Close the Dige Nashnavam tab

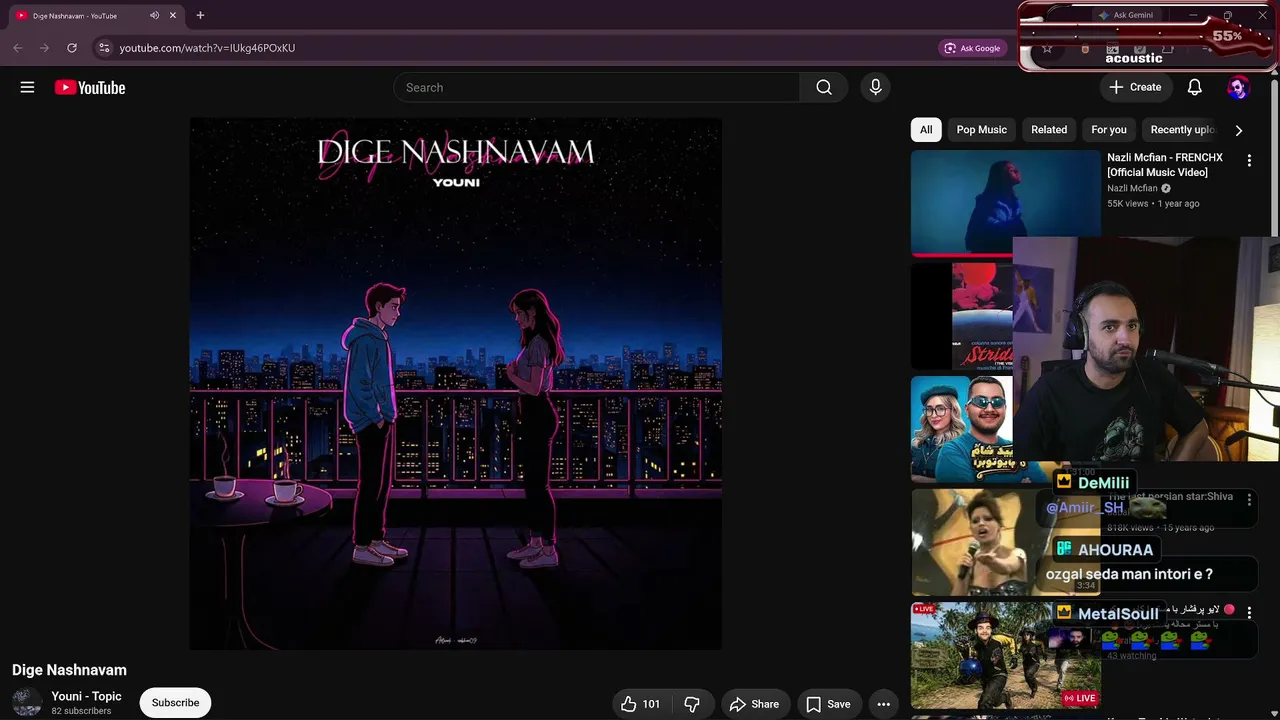173,15
